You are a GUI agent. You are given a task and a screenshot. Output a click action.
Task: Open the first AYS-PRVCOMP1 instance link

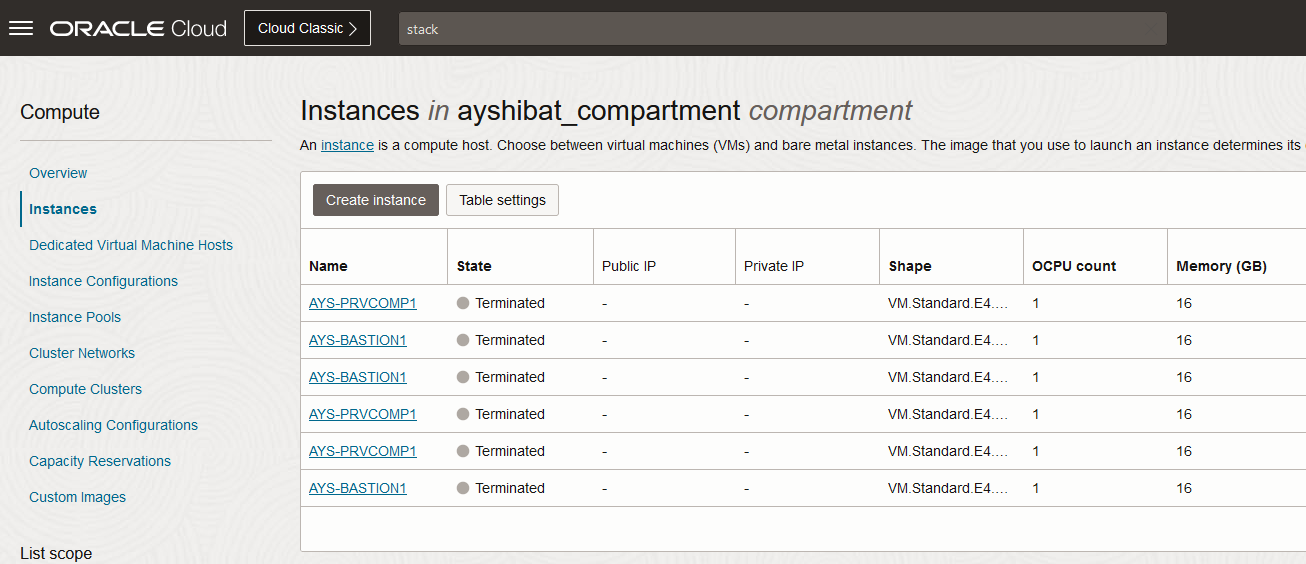click(x=362, y=303)
